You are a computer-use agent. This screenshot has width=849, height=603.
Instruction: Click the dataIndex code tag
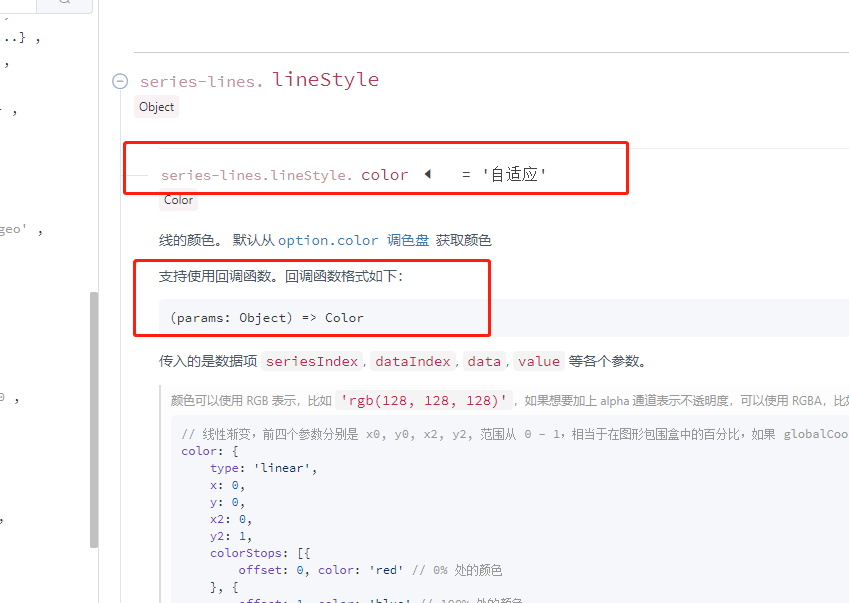[x=413, y=361]
